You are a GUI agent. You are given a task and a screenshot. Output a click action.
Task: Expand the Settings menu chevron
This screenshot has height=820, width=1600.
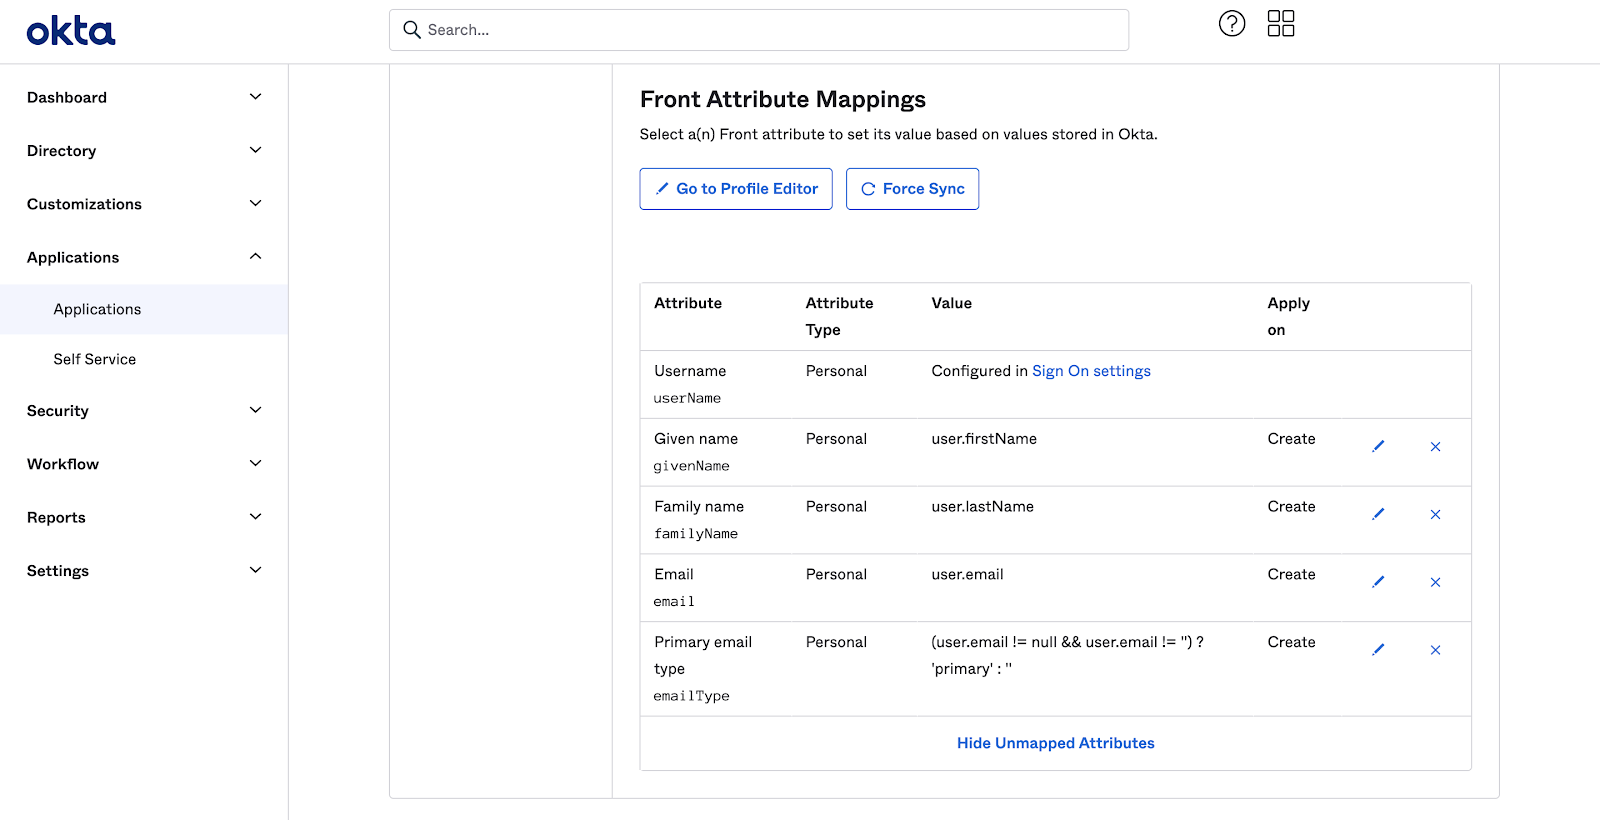(x=255, y=570)
